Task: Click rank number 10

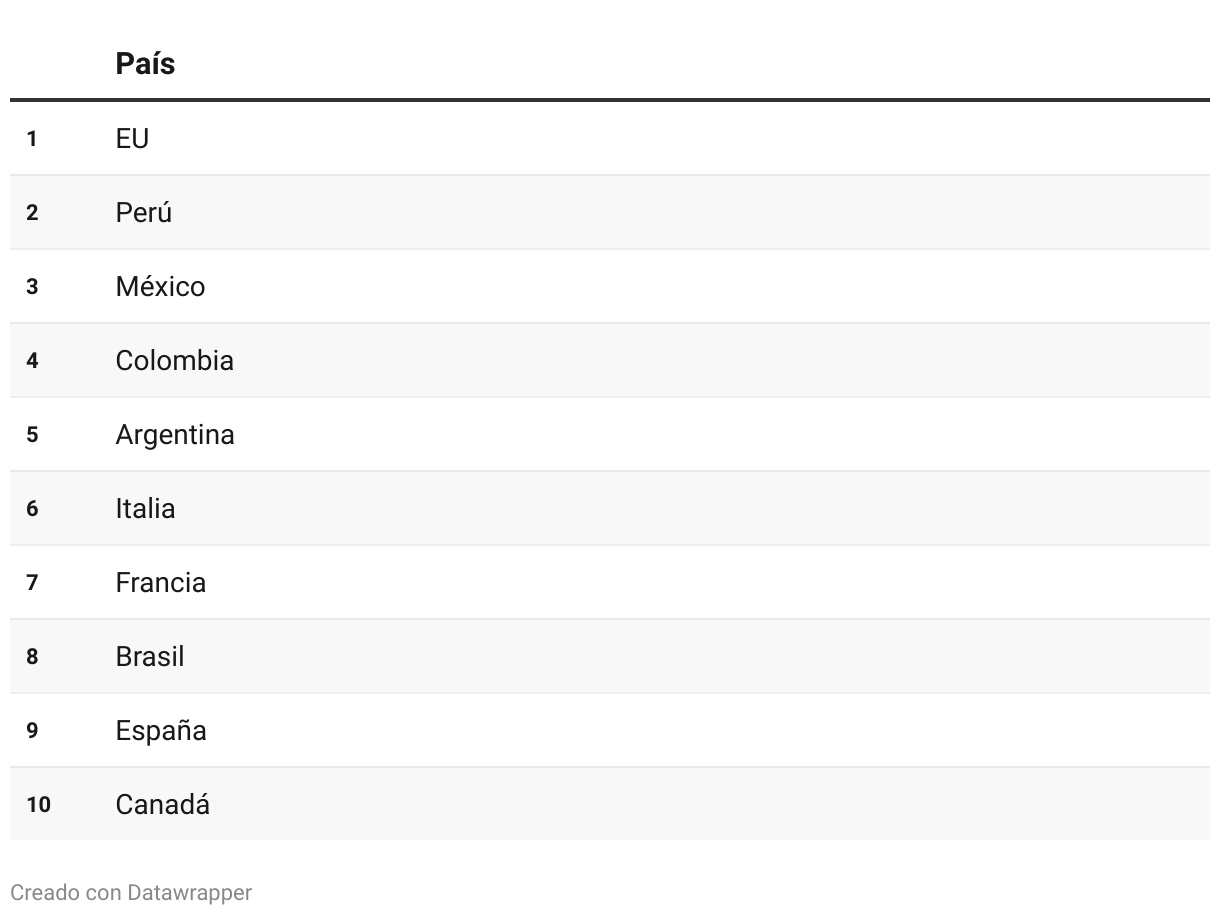Action: (x=38, y=805)
